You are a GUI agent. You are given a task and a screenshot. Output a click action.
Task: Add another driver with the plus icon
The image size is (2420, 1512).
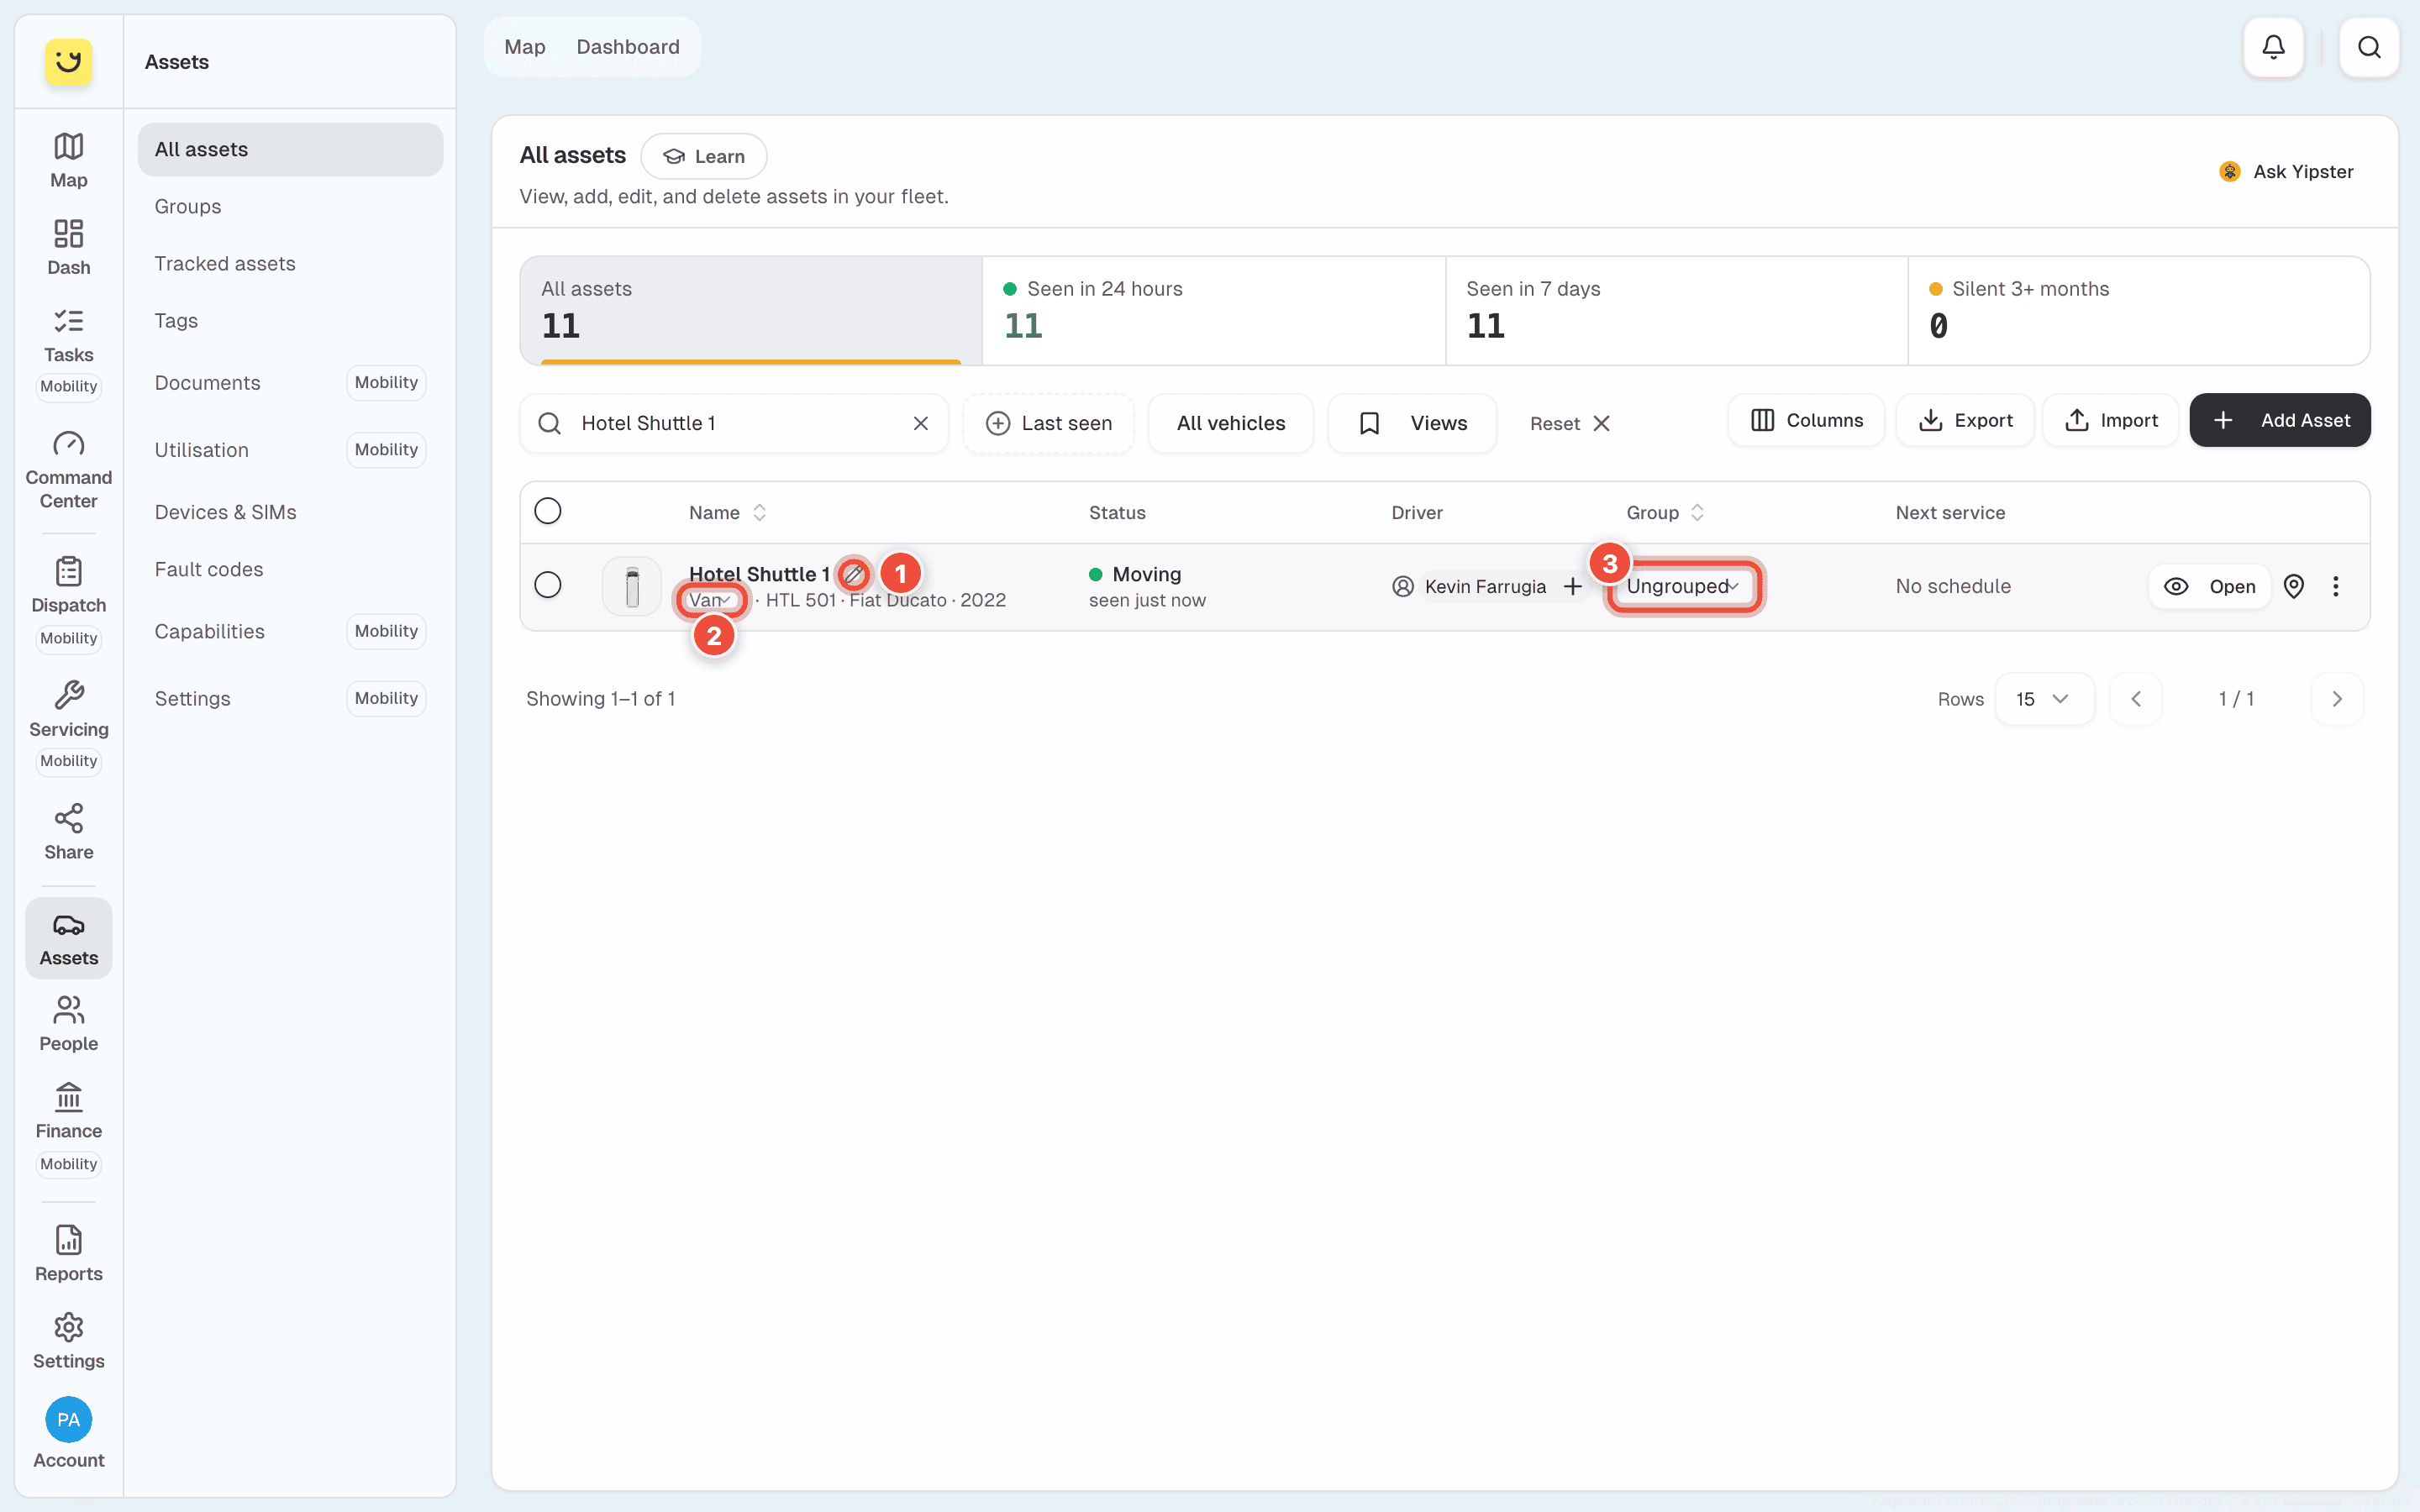(1572, 586)
